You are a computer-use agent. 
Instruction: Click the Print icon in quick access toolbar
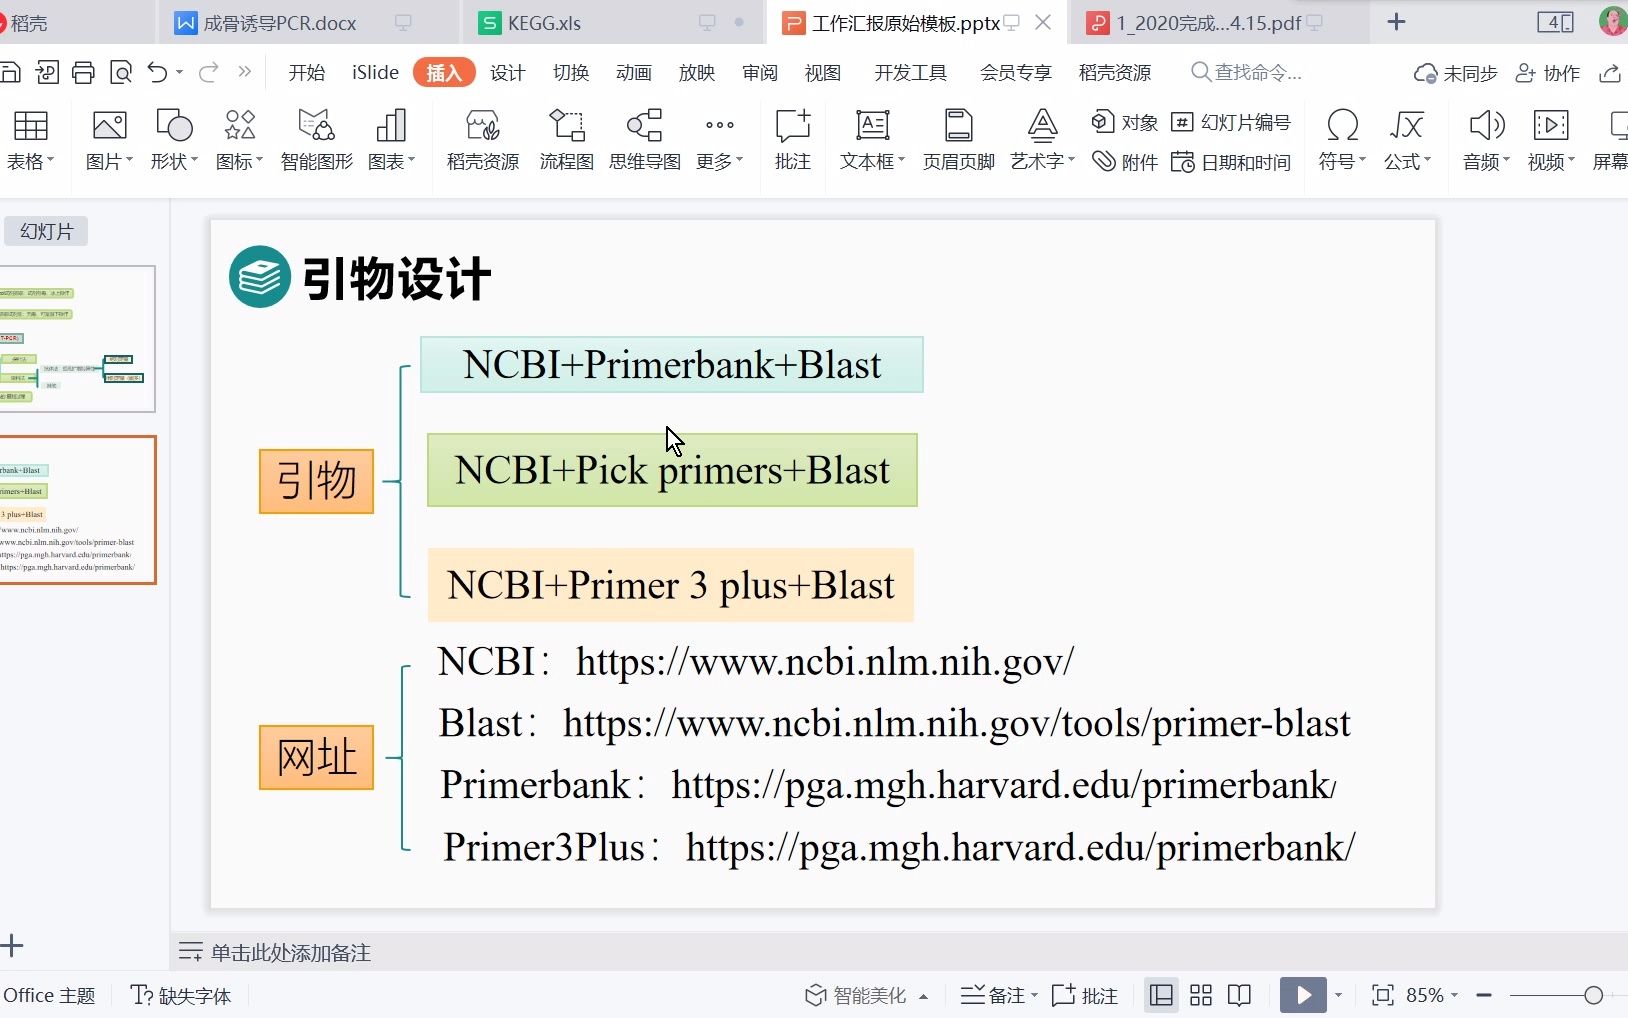point(84,72)
